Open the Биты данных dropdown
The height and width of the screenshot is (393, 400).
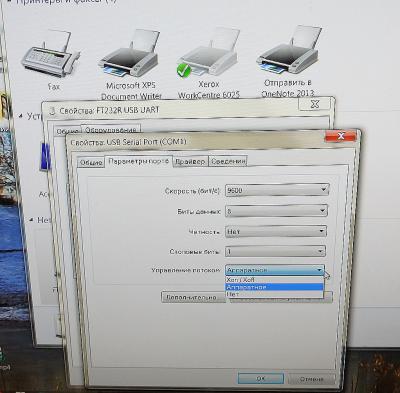click(276, 211)
